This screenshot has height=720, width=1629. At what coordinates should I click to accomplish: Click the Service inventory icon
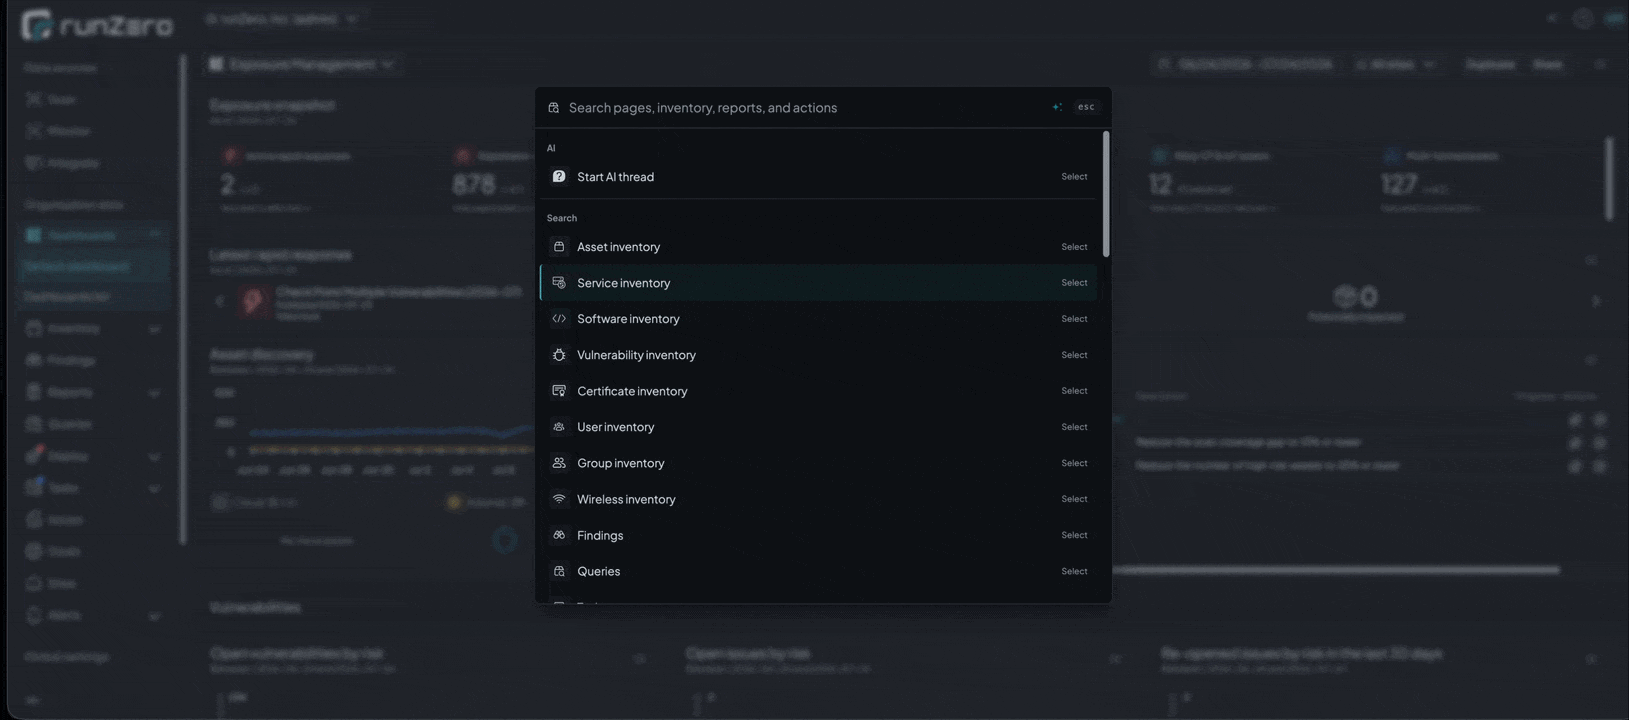pos(559,283)
